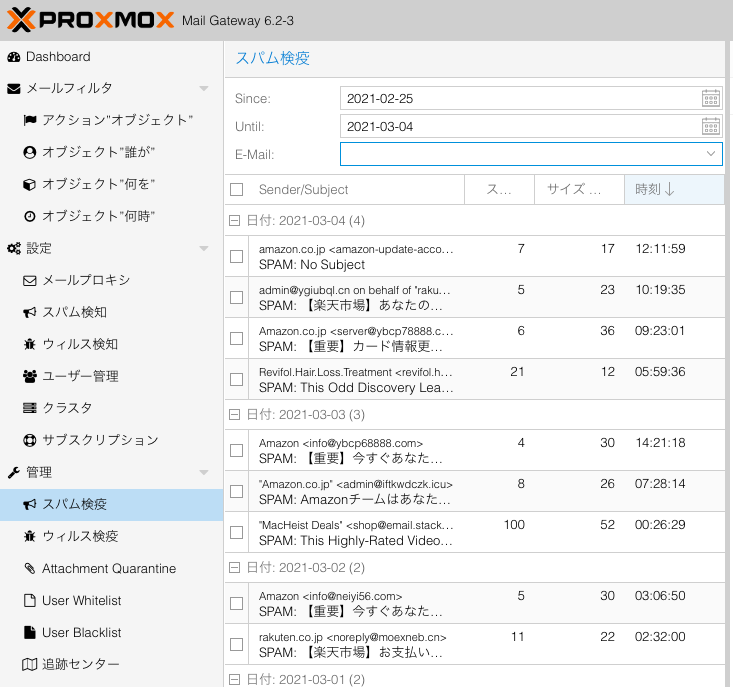Click the flag icon beside アクション"オブジェクト"

coord(30,121)
